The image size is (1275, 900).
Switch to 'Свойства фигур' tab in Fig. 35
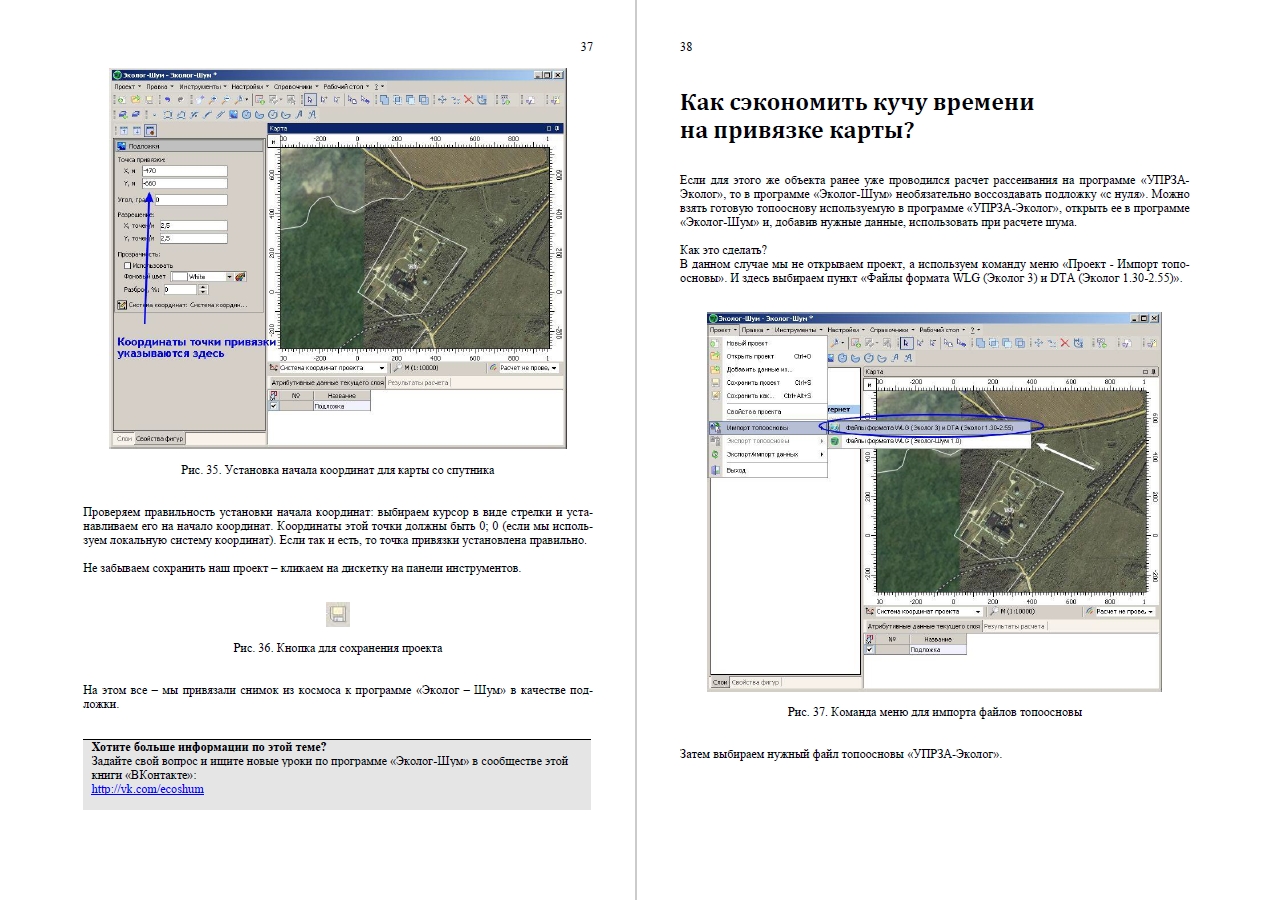(x=160, y=438)
